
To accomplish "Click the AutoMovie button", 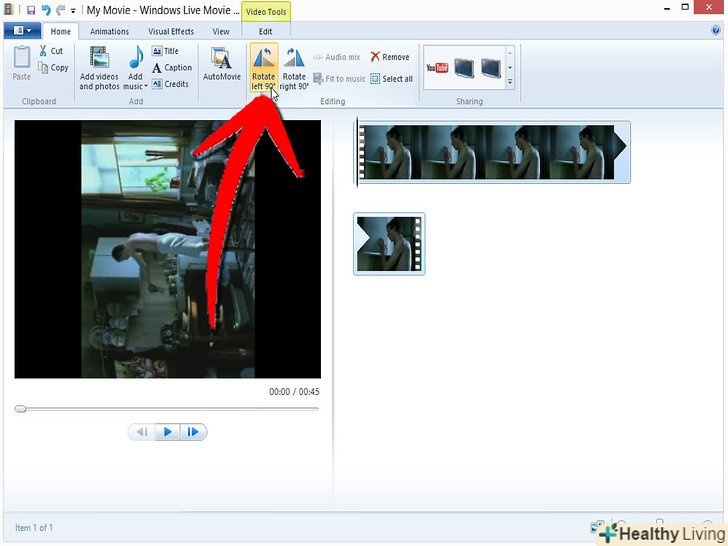I will click(221, 64).
